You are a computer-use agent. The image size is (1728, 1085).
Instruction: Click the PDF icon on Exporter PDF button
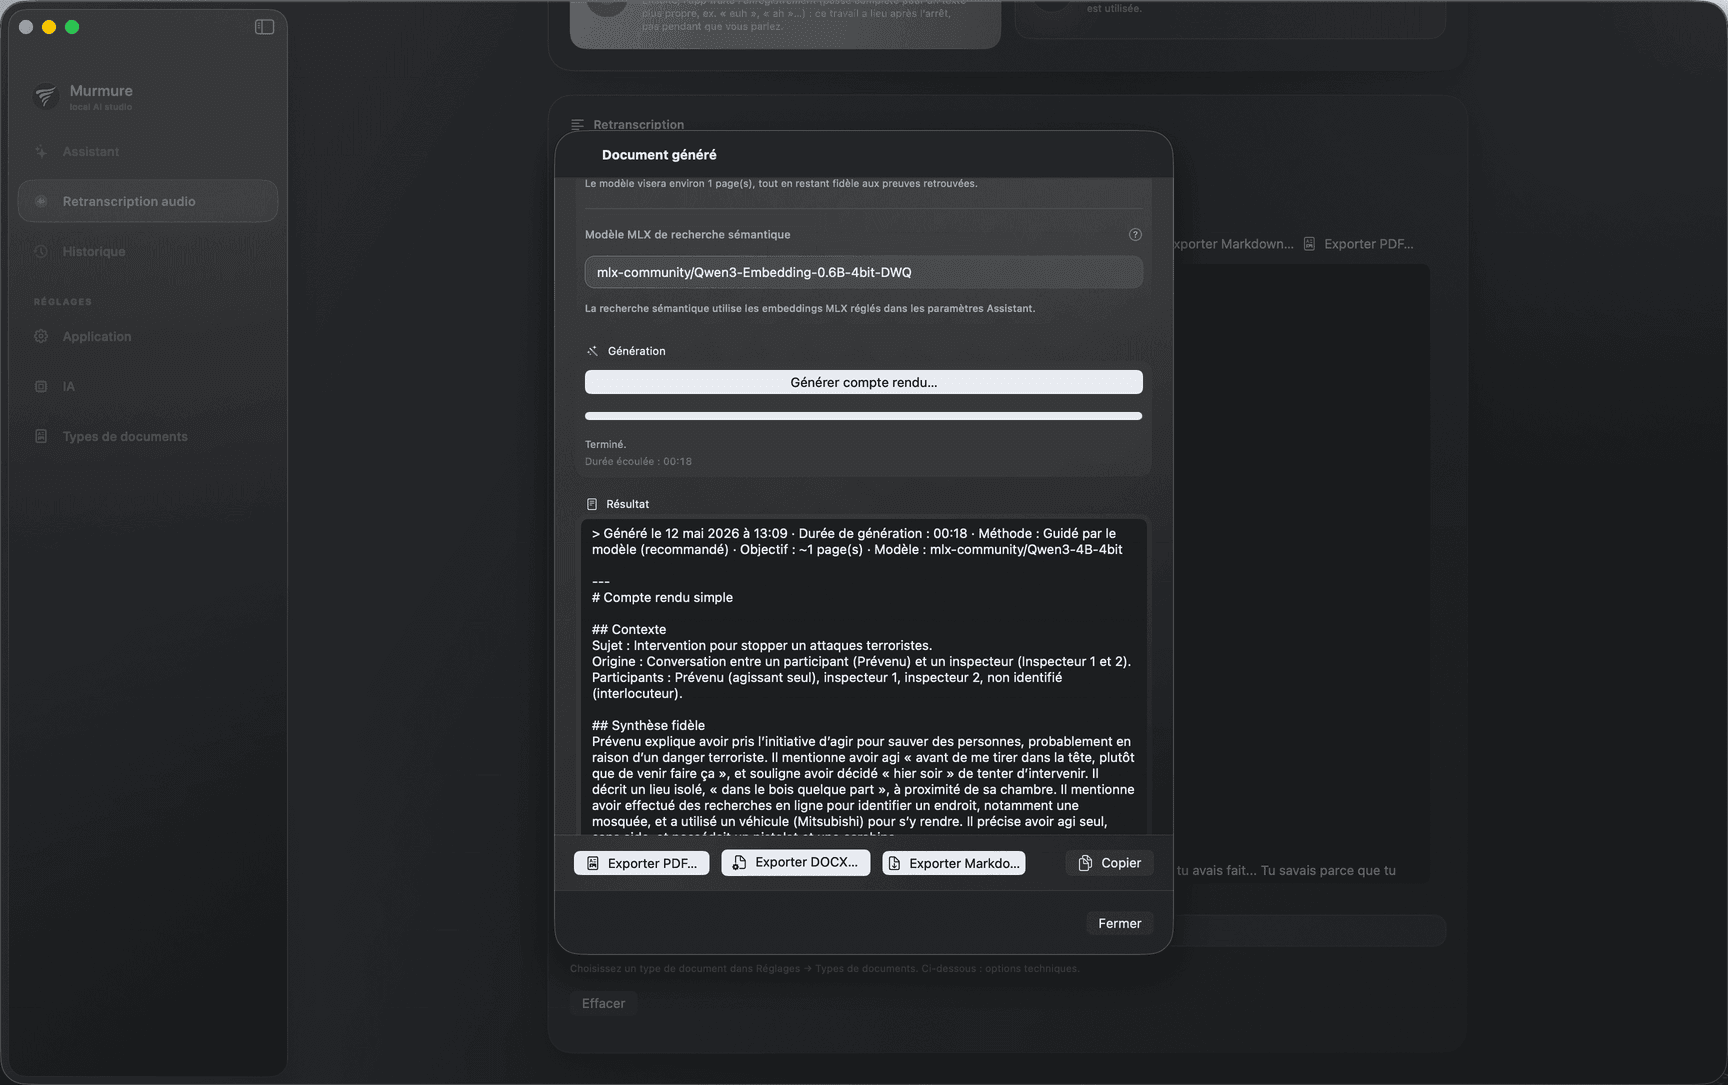(x=593, y=863)
